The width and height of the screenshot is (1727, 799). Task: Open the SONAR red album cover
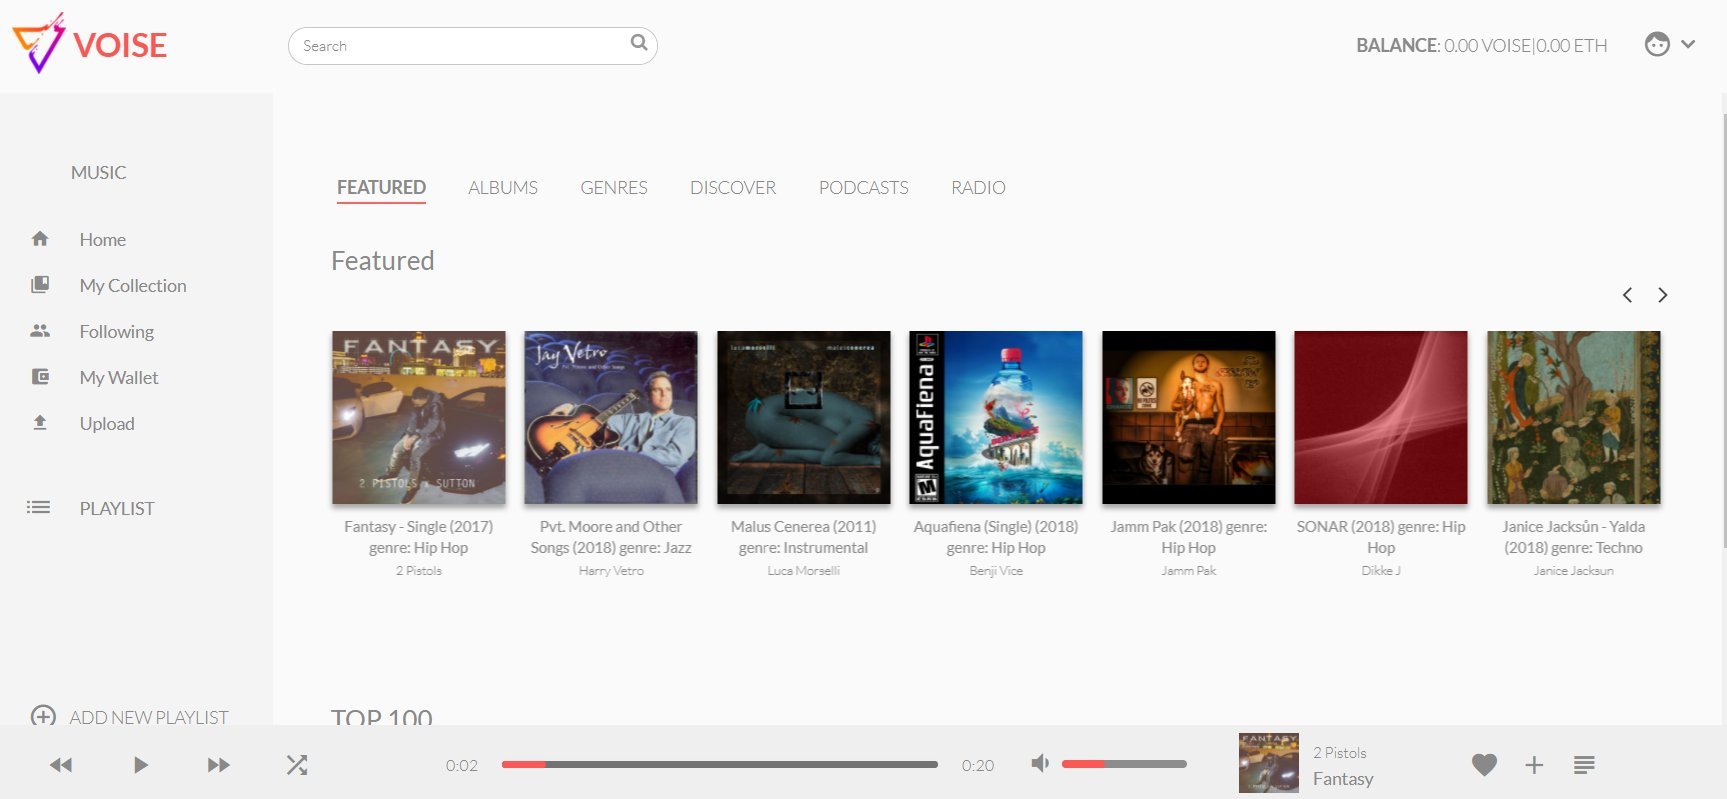[1381, 417]
